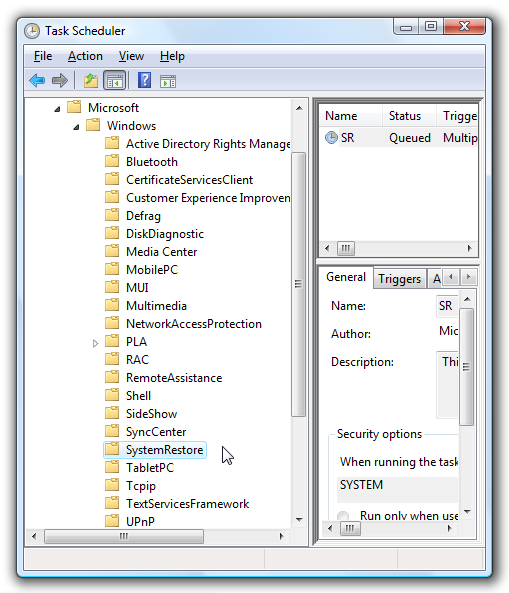Click scroll down arrow in tree pane
Viewport: 509px width, 593px height.
[x=299, y=520]
